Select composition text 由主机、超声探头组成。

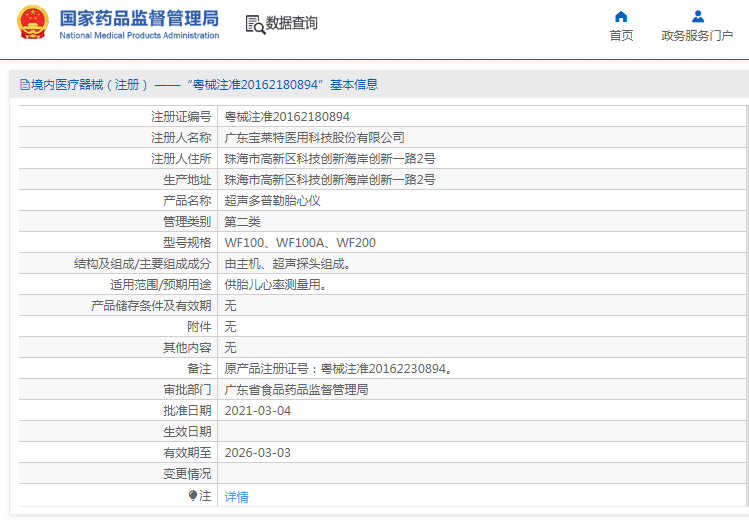288,264
